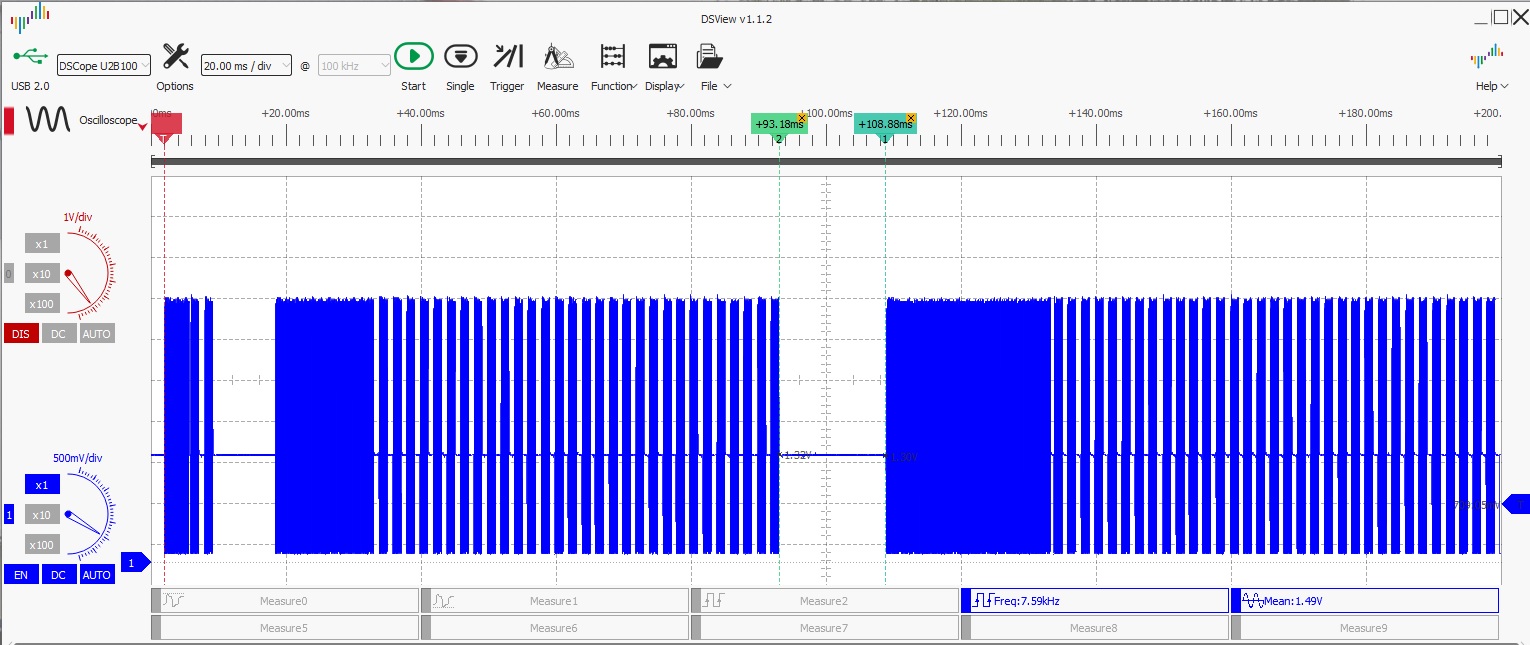Click the Measure0 slot
Screen dimensions: 1530x645
284,600
